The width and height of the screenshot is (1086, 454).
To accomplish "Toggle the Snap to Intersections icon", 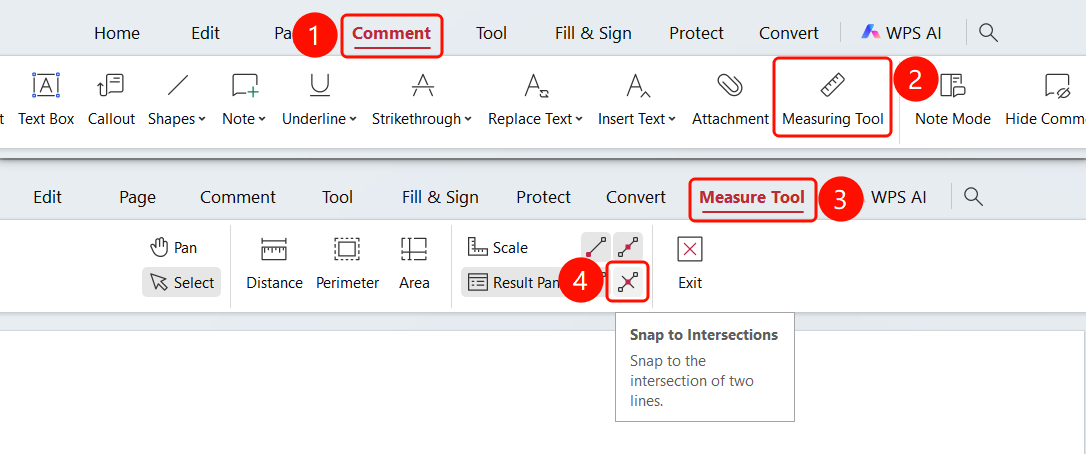I will [x=627, y=281].
